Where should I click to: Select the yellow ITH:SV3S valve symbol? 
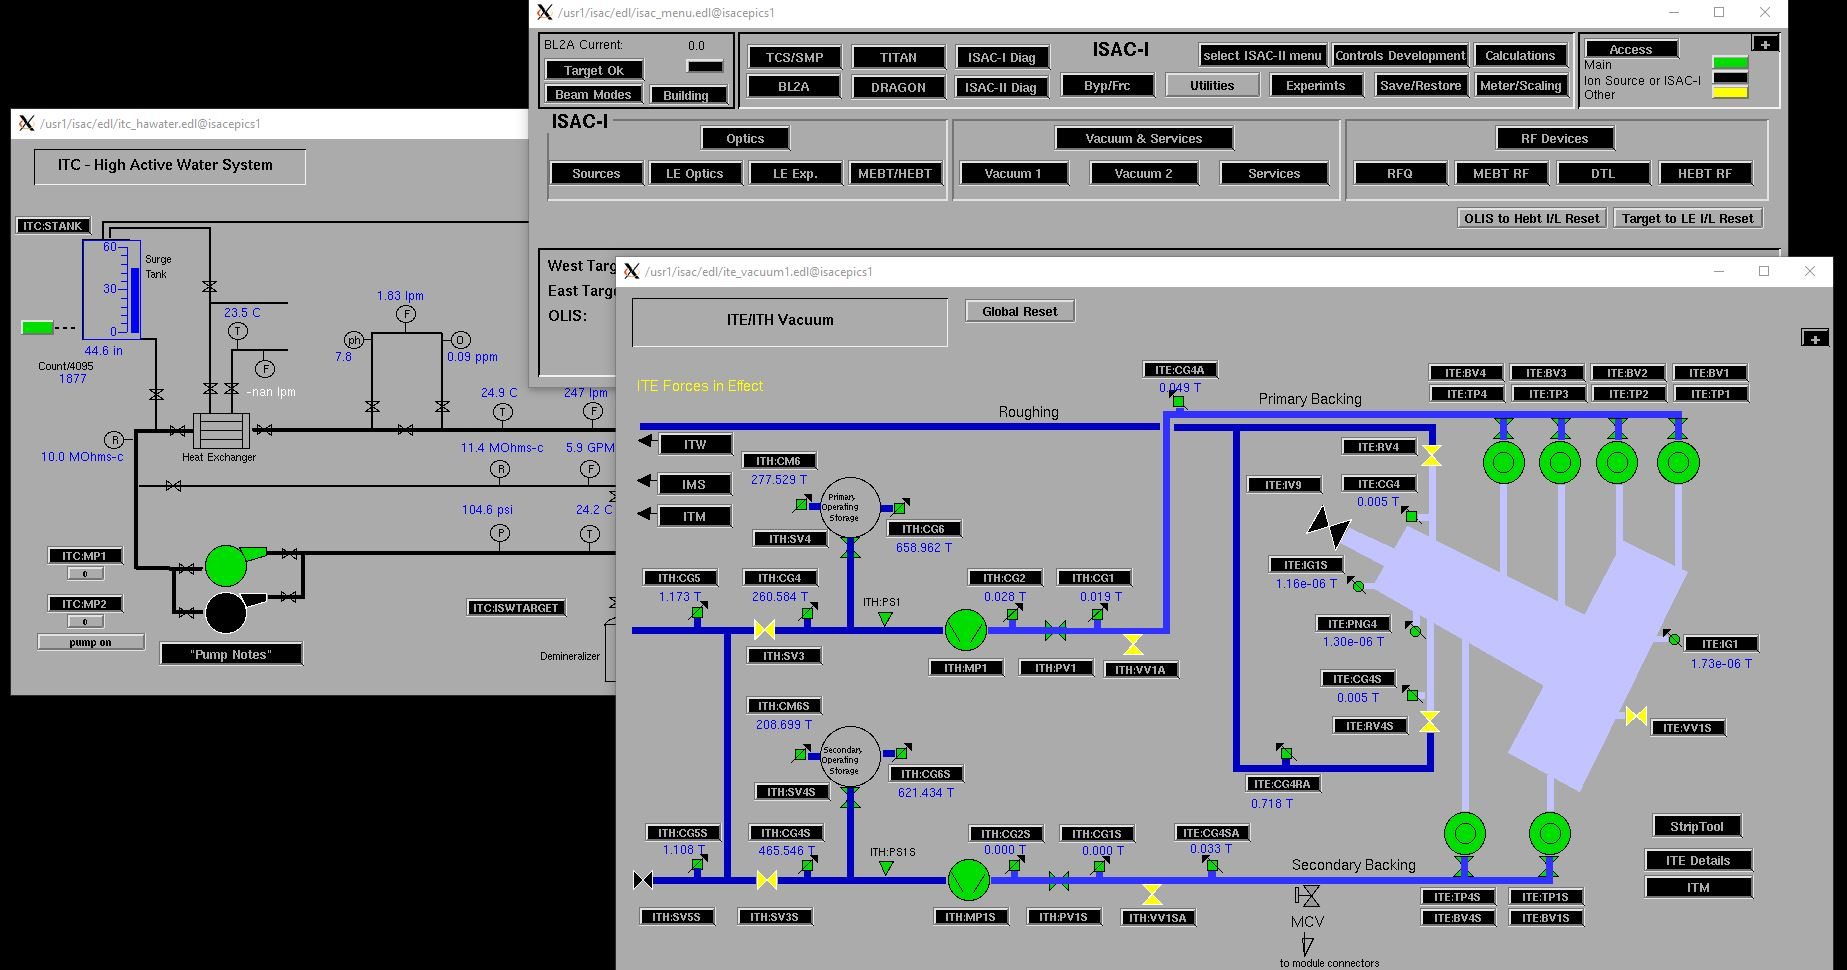click(767, 880)
